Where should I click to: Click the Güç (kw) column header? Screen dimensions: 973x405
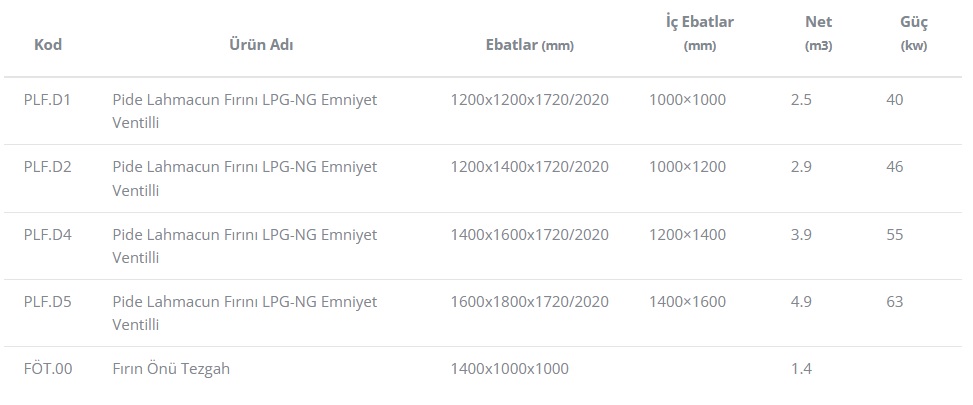pyautogui.click(x=914, y=33)
